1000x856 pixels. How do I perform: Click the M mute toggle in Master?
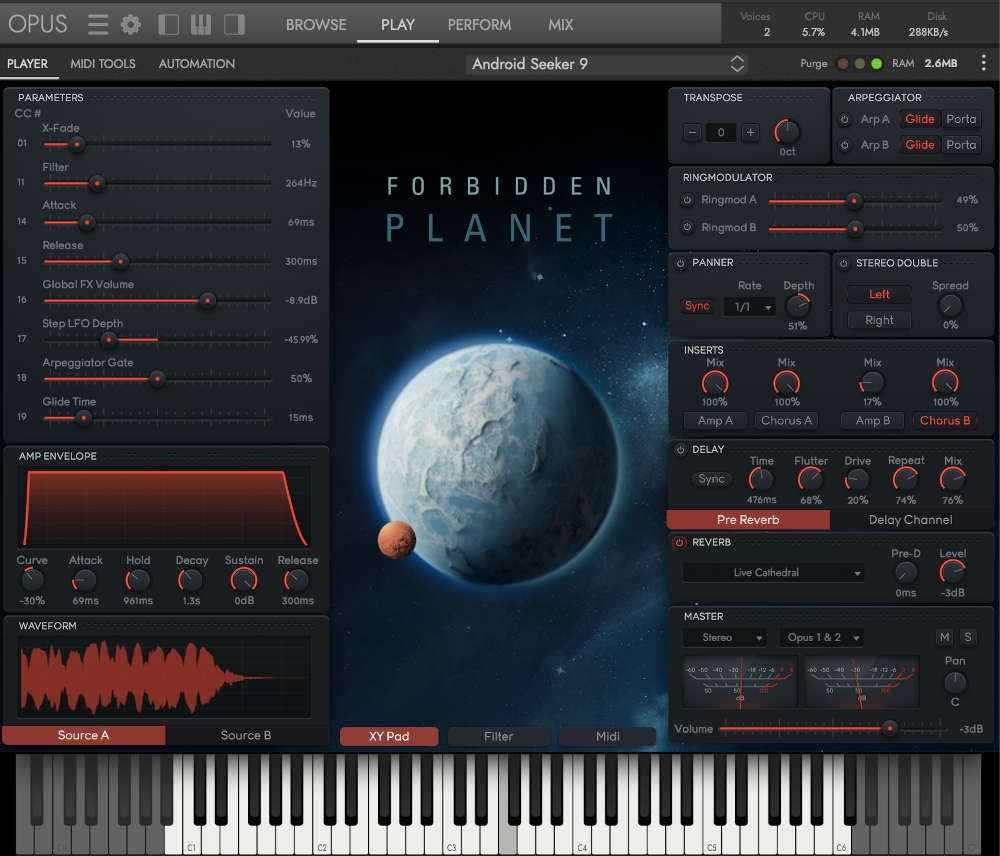tap(944, 637)
